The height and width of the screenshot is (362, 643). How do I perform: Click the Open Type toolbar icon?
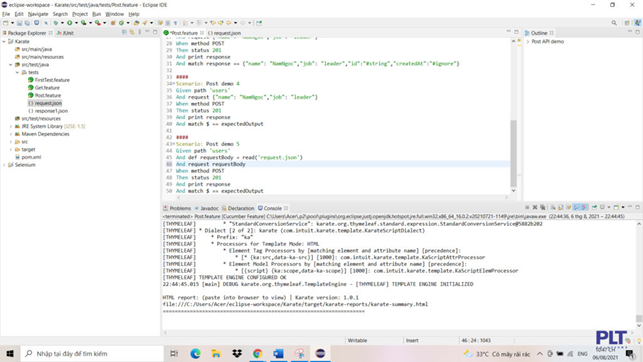point(137,23)
